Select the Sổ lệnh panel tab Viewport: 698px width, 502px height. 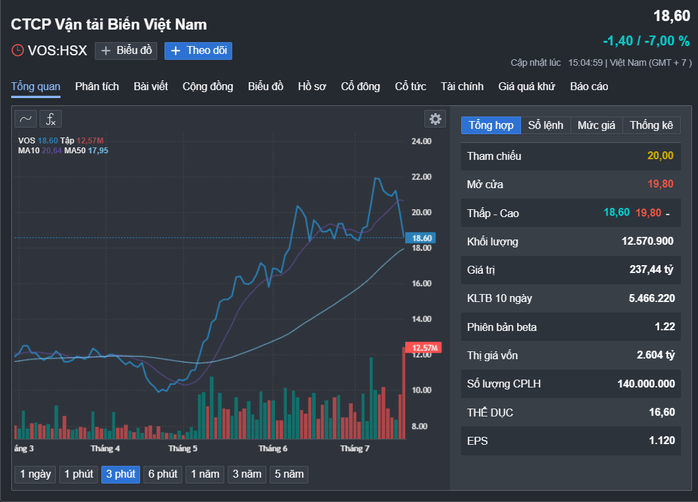[x=546, y=126]
